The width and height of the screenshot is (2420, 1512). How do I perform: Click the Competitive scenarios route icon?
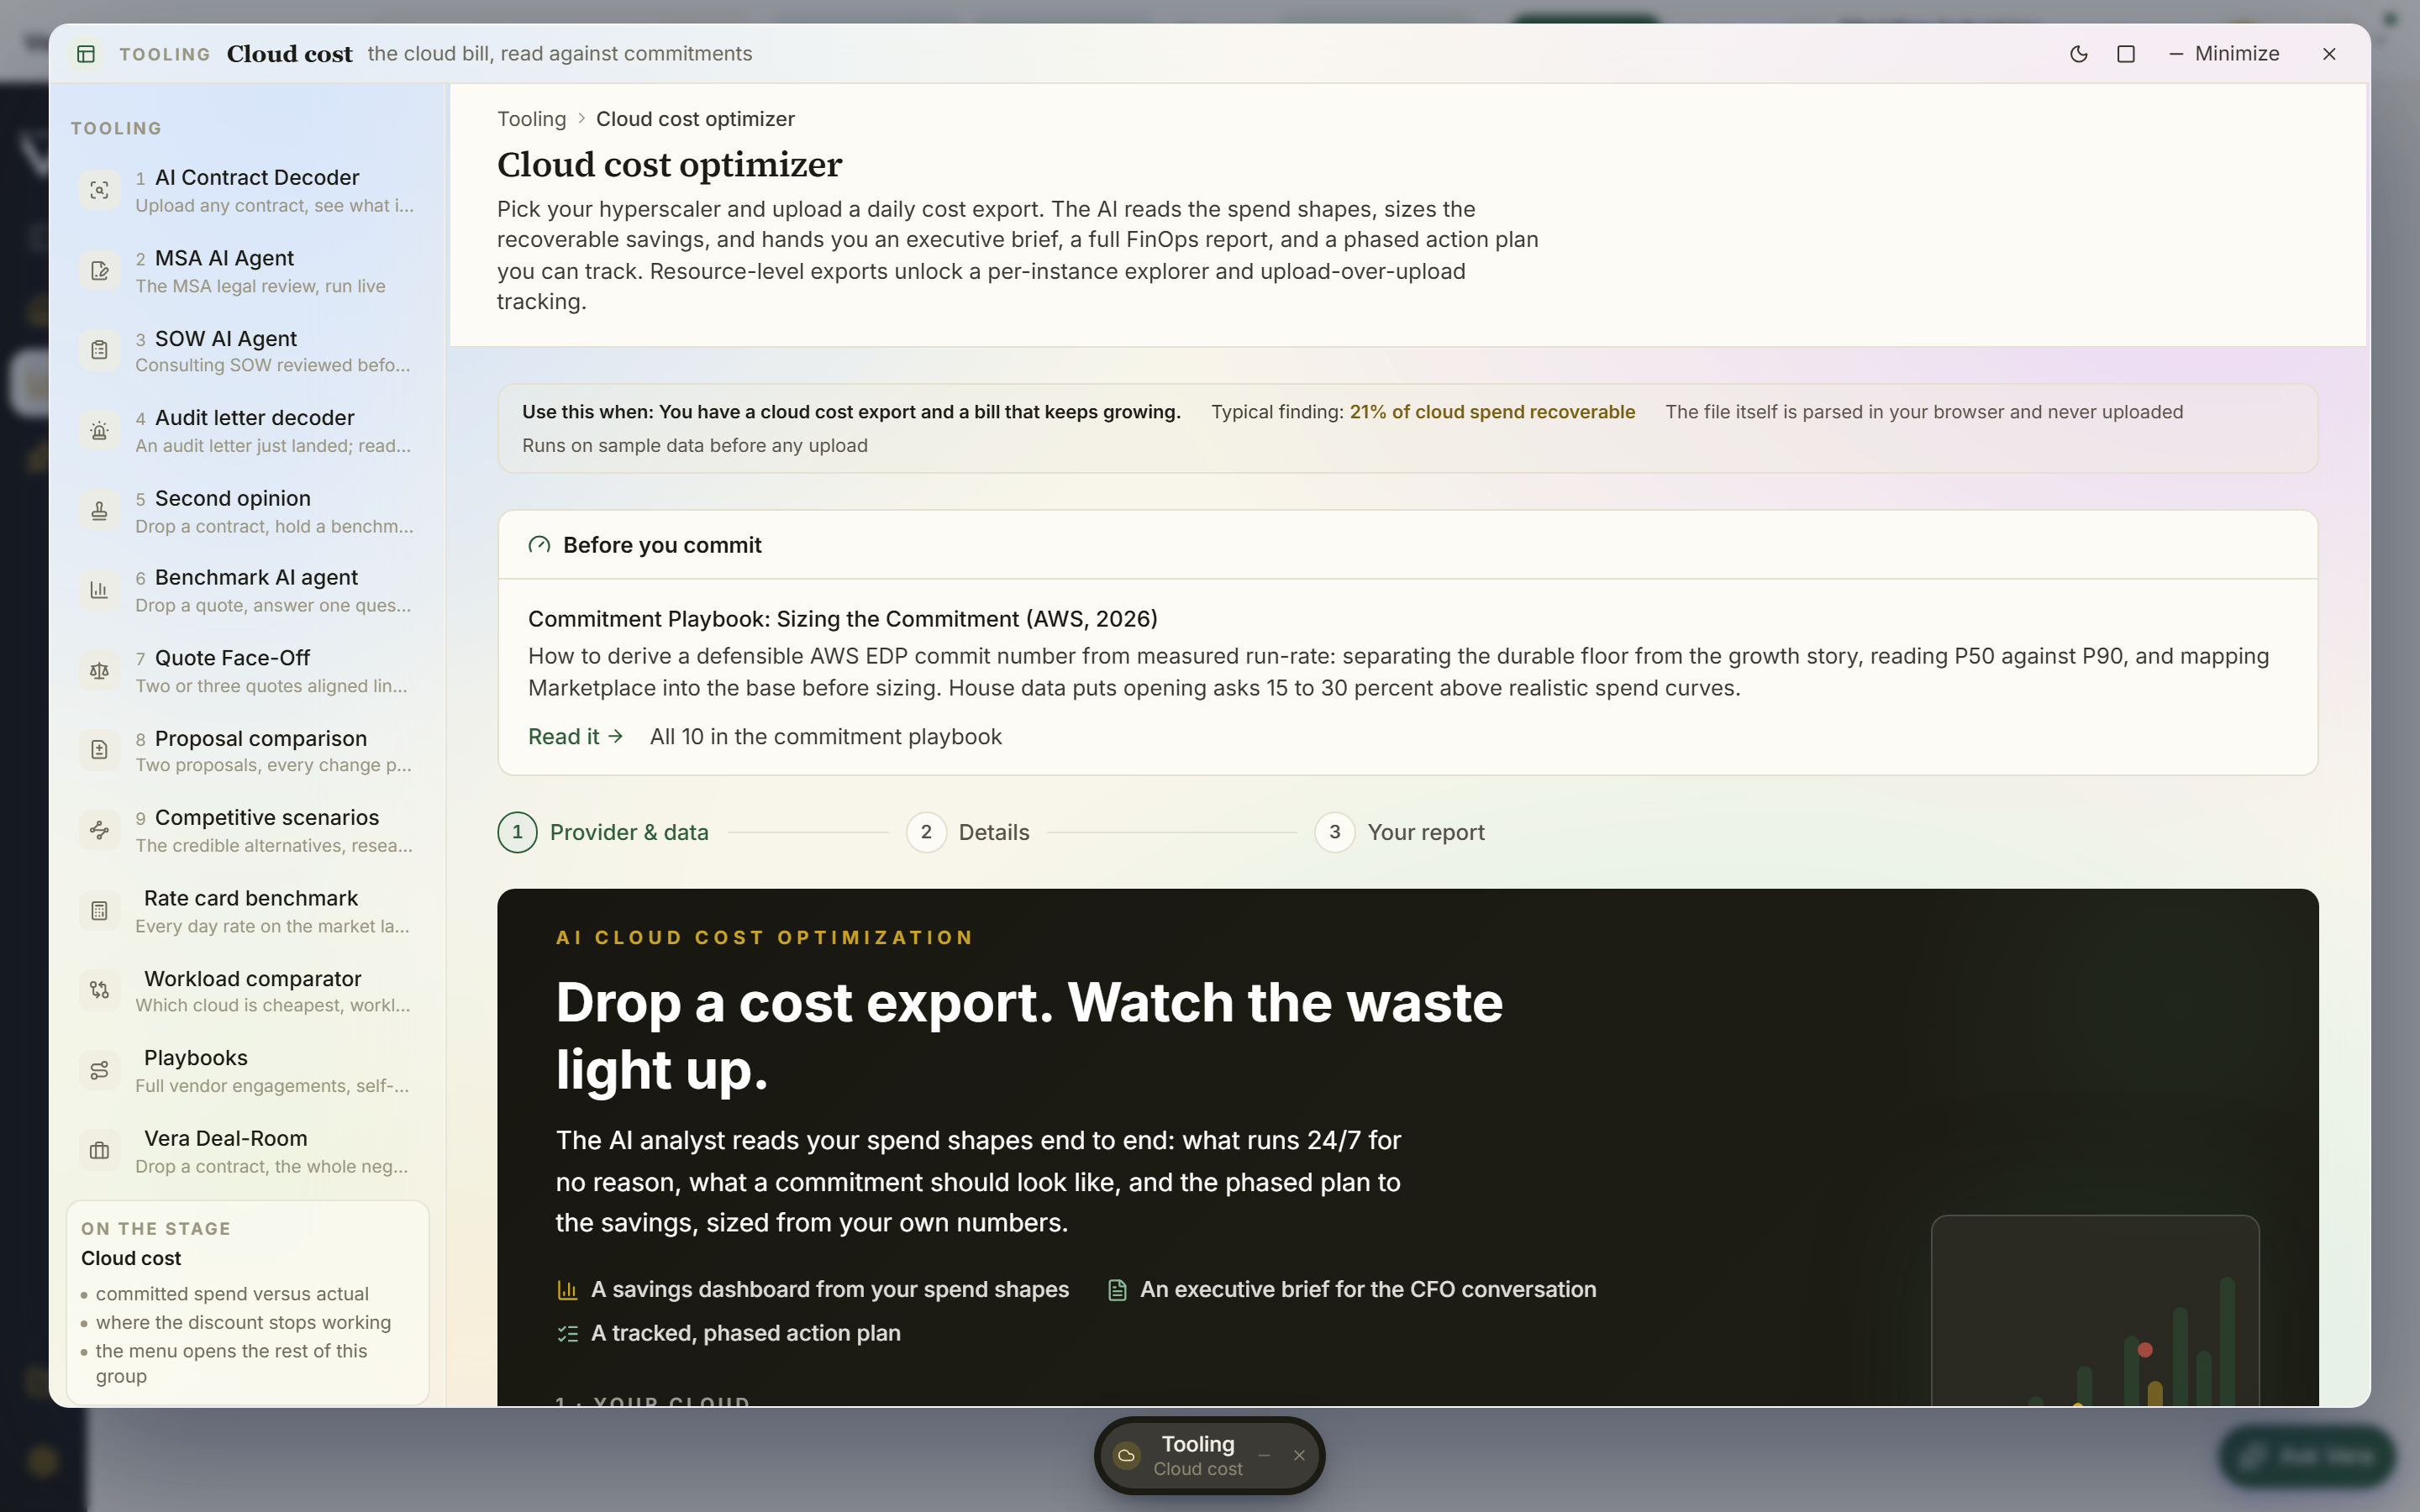point(99,830)
